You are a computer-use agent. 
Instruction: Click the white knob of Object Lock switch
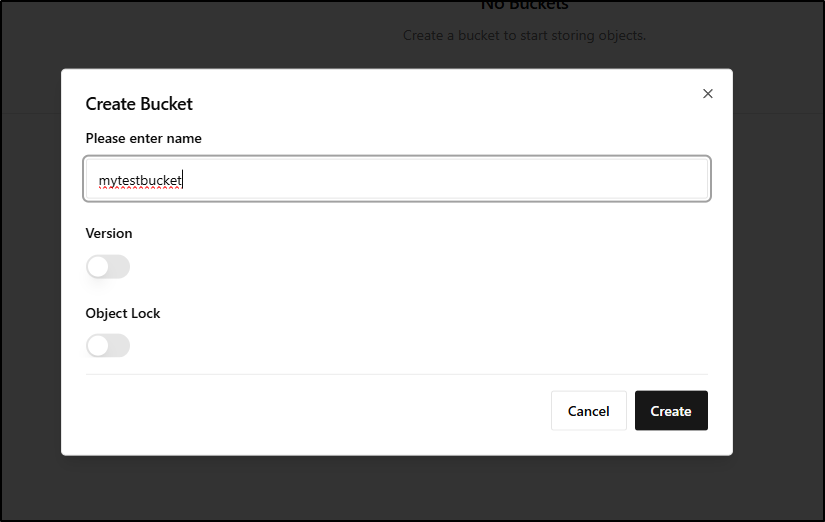click(98, 346)
